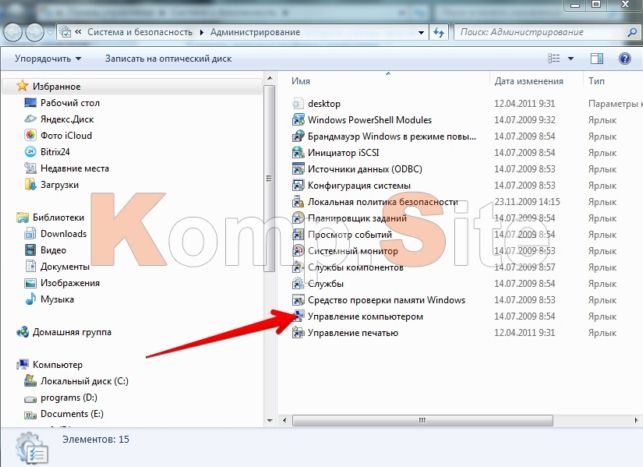Screen dimensions: 643x467
Task: Click the Администрирование breadcrumb
Action: (x=255, y=32)
